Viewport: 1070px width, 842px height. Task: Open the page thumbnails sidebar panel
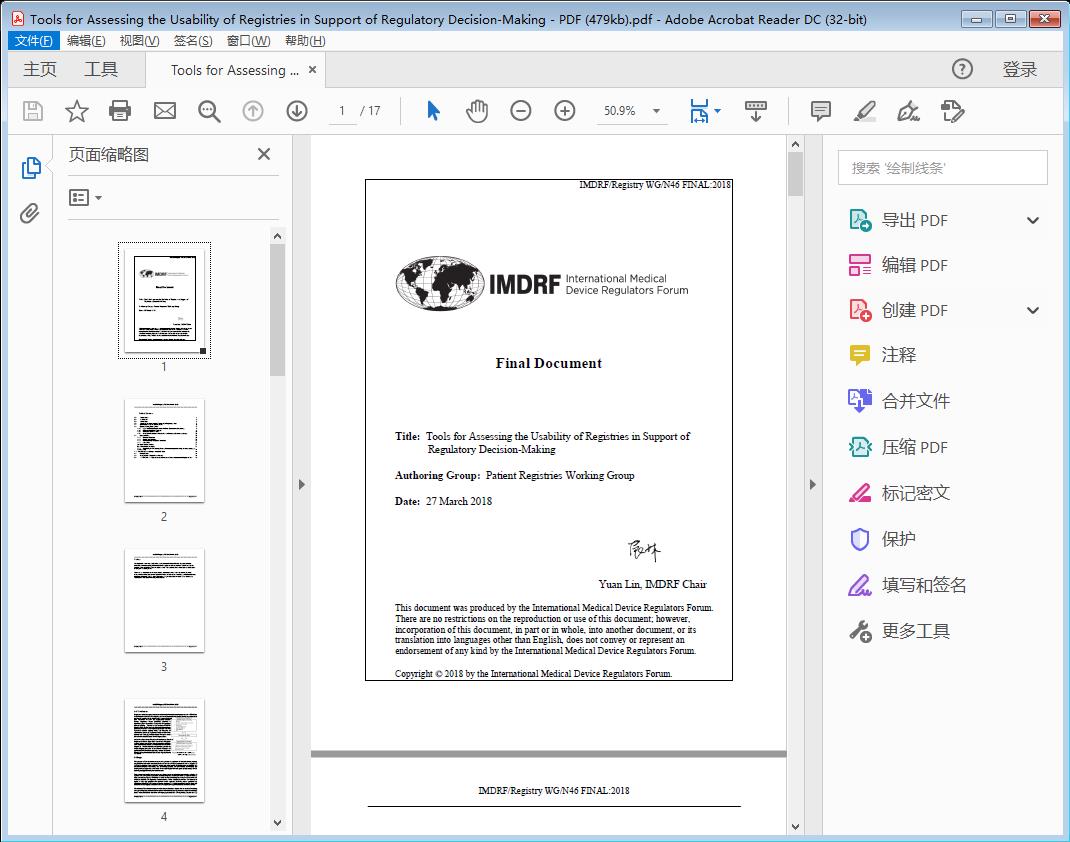tap(30, 167)
